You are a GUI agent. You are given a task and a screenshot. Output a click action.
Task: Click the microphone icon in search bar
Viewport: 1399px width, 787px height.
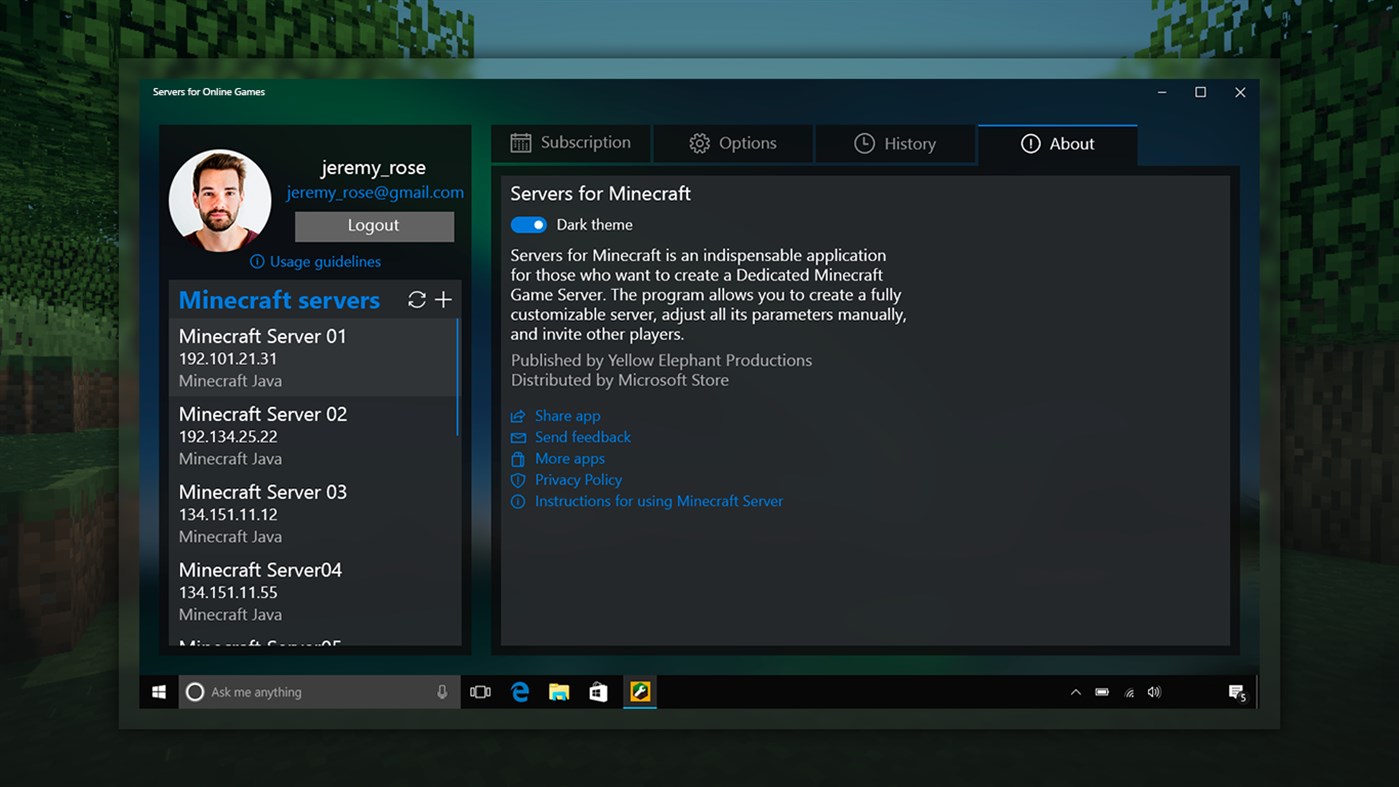[x=442, y=691]
